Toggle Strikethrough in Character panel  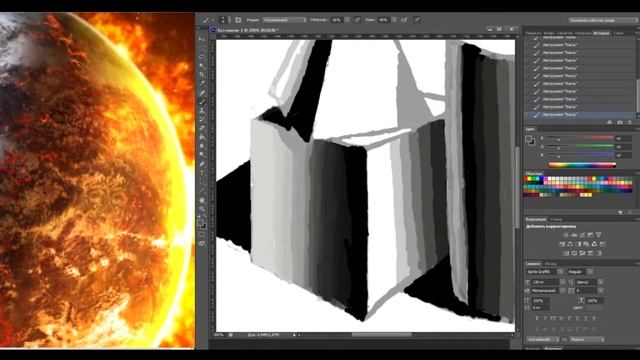coord(594,318)
